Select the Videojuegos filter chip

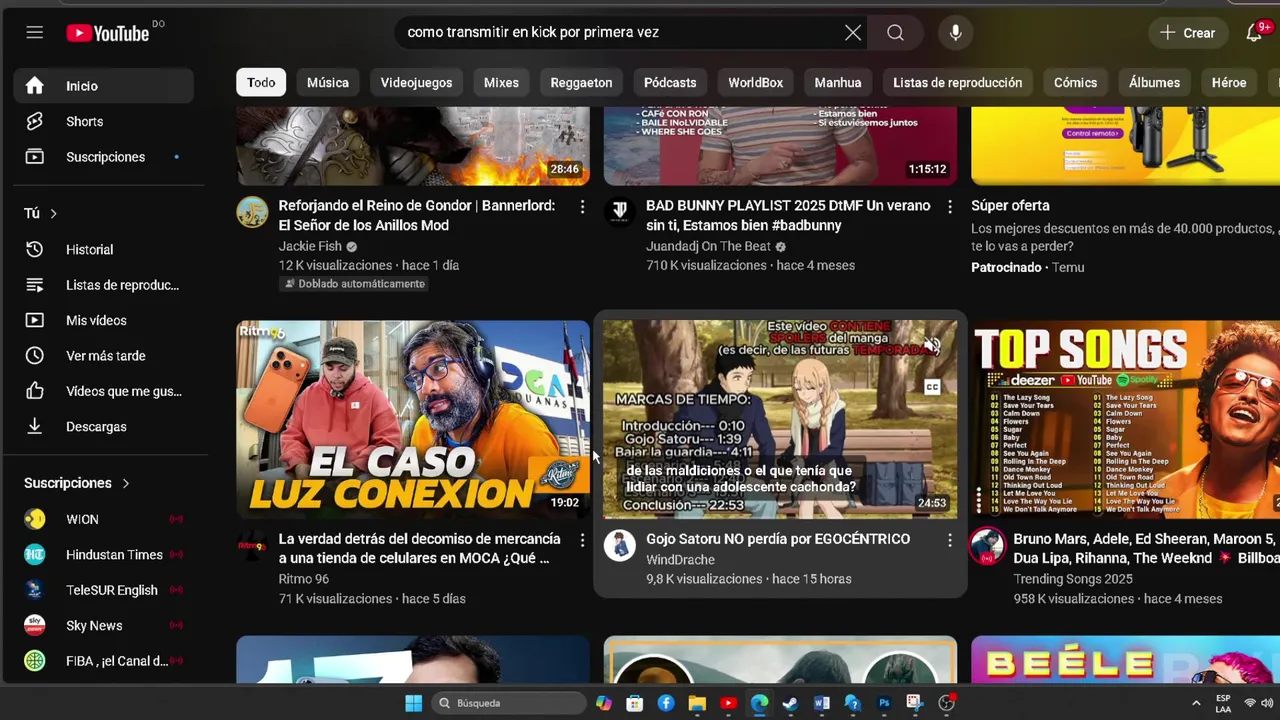point(416,83)
